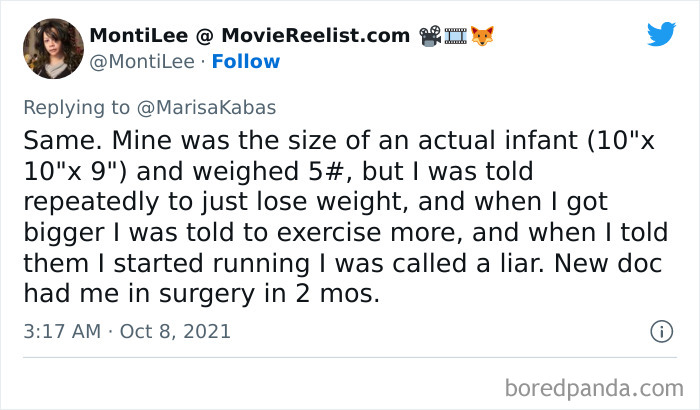Screen dimensions: 700x410
Task: Click the Twitter bird logo
Action: 661,35
